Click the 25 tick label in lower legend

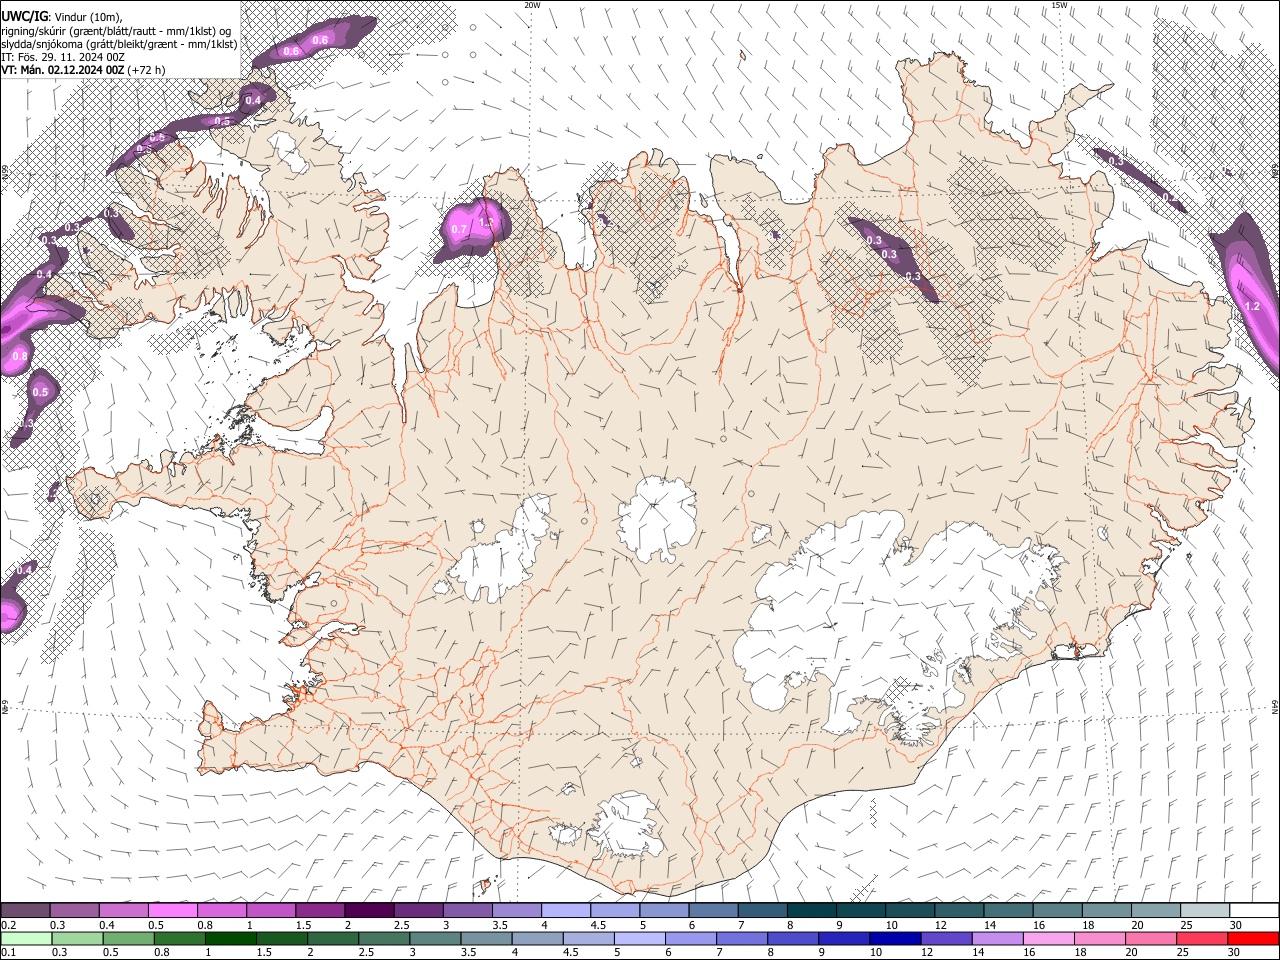click(x=1182, y=953)
